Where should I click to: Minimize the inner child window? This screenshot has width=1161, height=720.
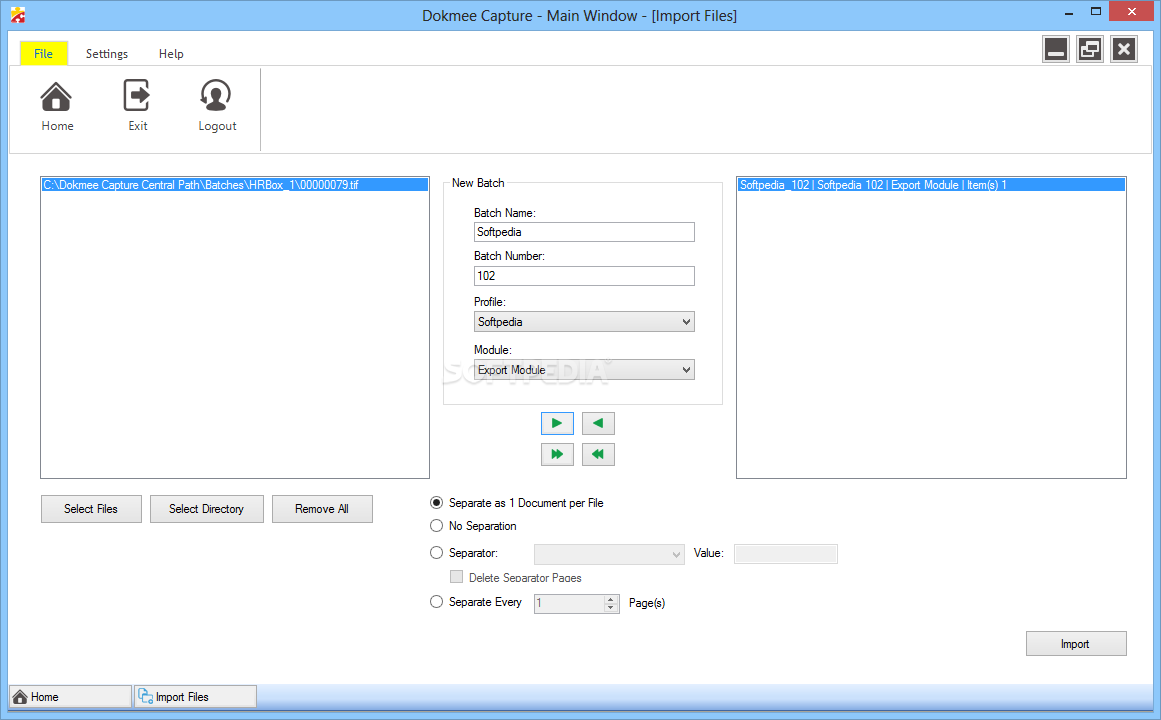tap(1056, 50)
